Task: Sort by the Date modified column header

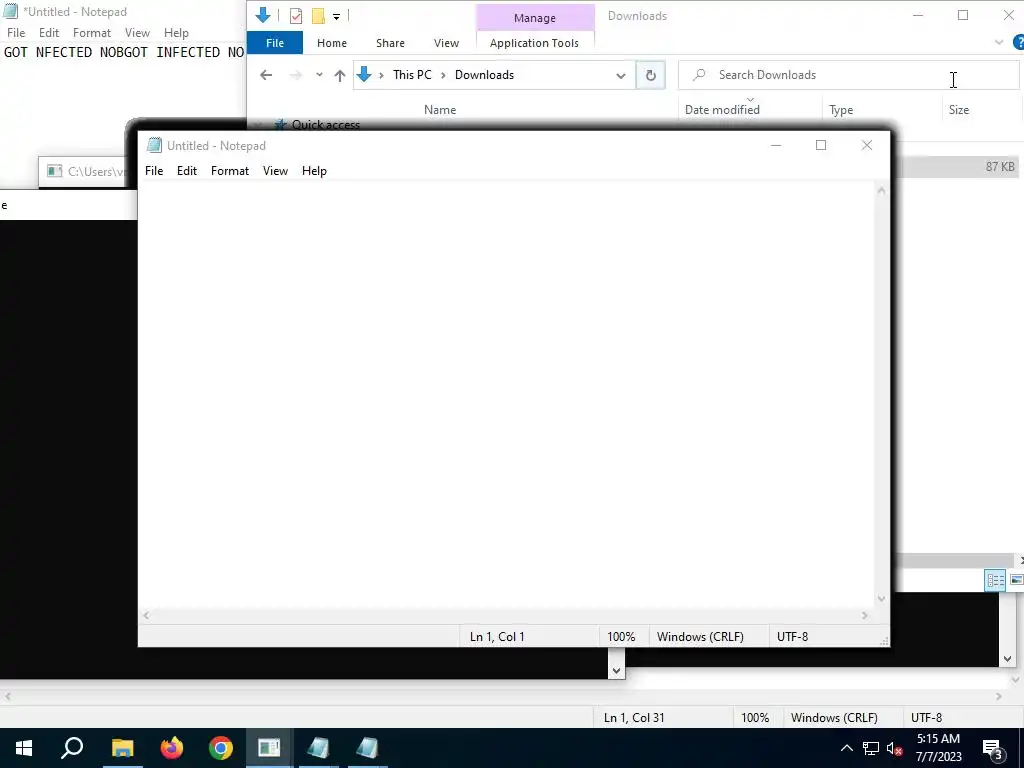Action: pyautogui.click(x=722, y=110)
